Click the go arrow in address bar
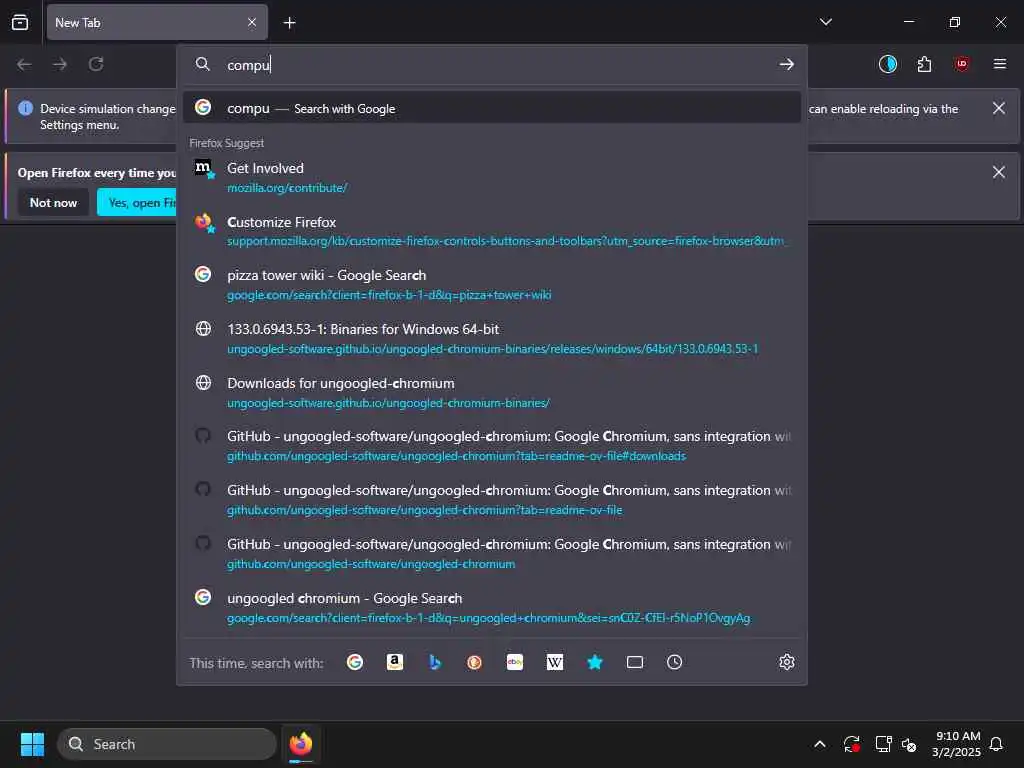Screen dimensions: 1024x768 786,64
